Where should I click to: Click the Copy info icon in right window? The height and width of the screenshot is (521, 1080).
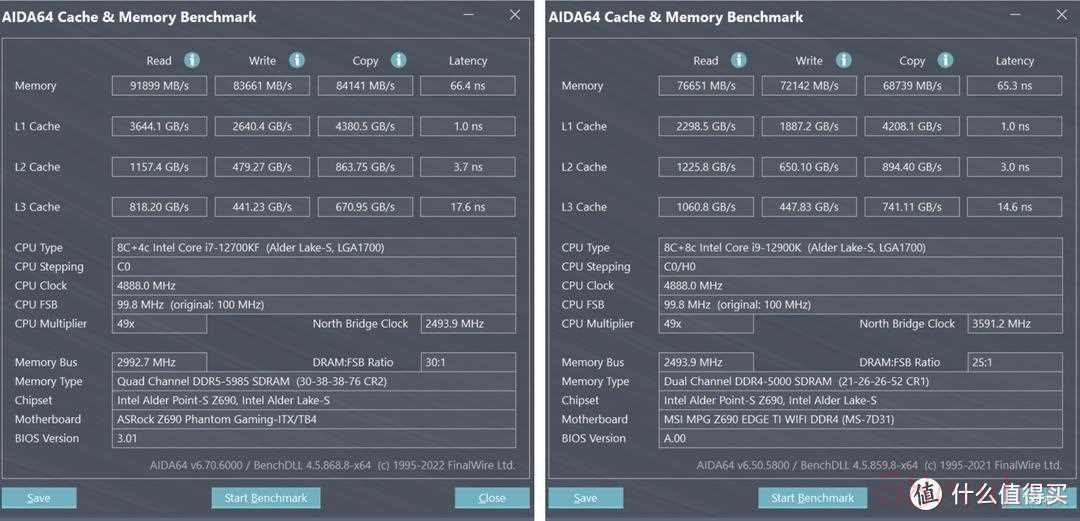946,61
